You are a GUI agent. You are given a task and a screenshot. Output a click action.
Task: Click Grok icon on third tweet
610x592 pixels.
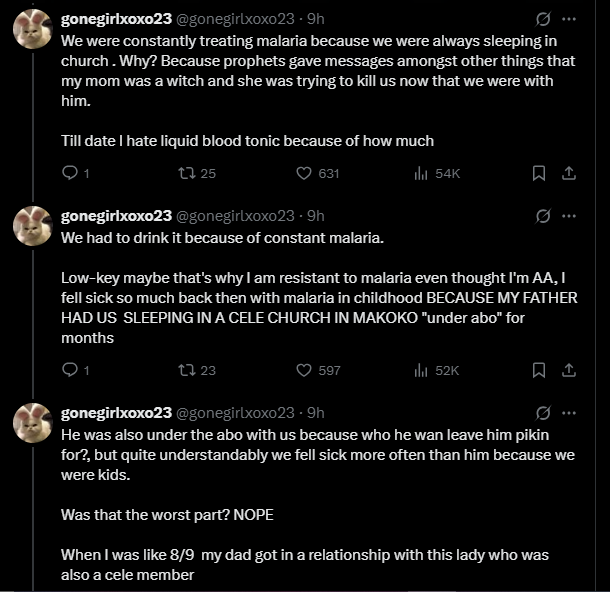coord(543,413)
